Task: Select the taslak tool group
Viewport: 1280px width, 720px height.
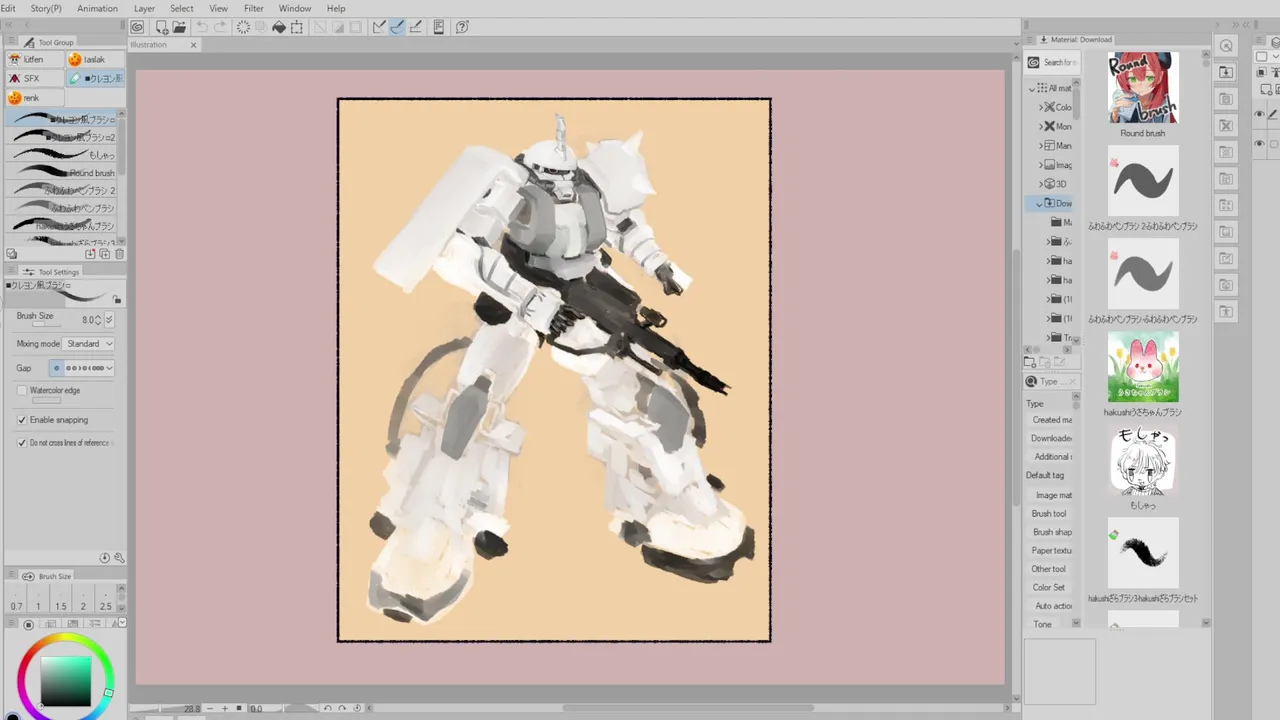Action: pyautogui.click(x=96, y=59)
